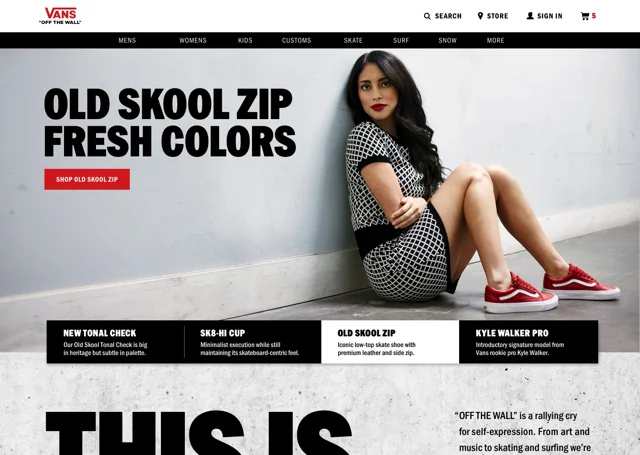Click the Vans logo in the header
The height and width of the screenshot is (455, 640).
[x=60, y=16]
